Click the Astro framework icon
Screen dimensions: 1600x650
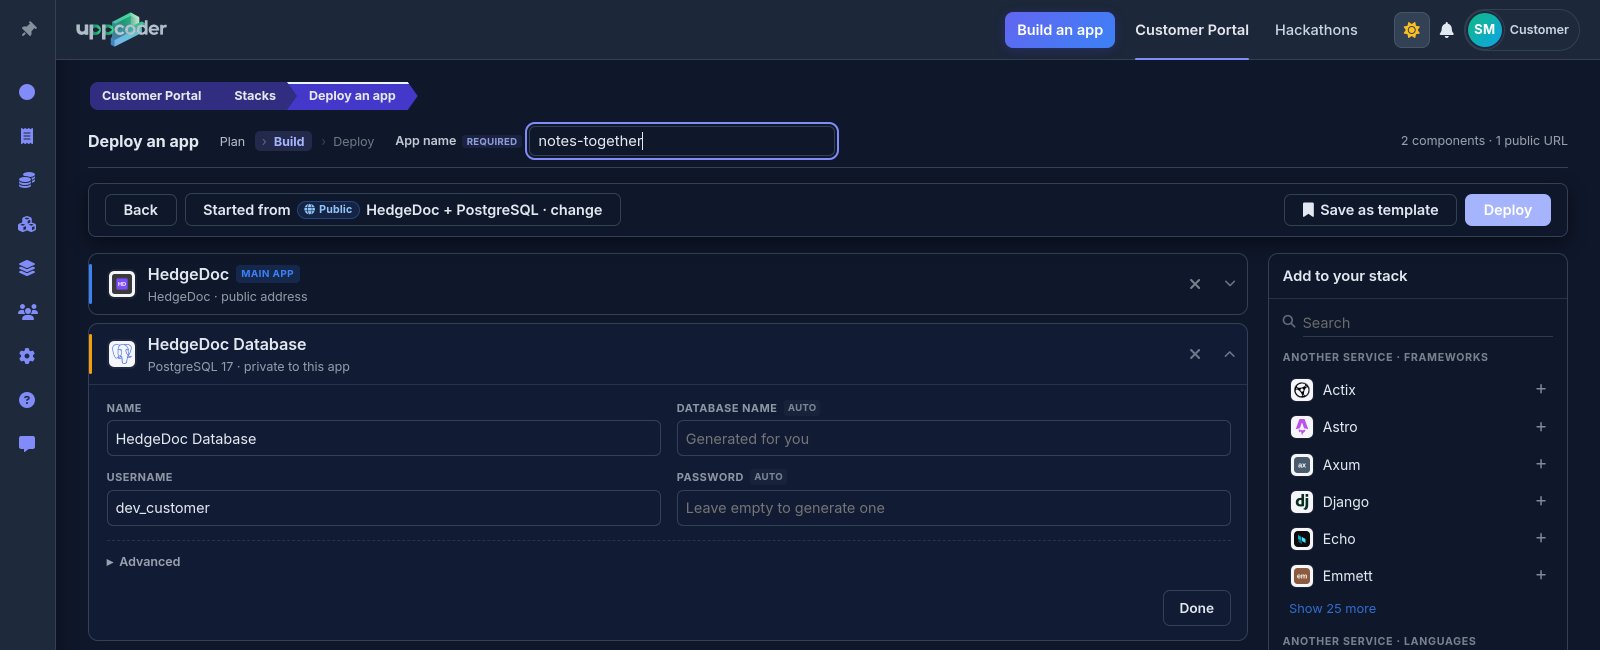pyautogui.click(x=1302, y=427)
